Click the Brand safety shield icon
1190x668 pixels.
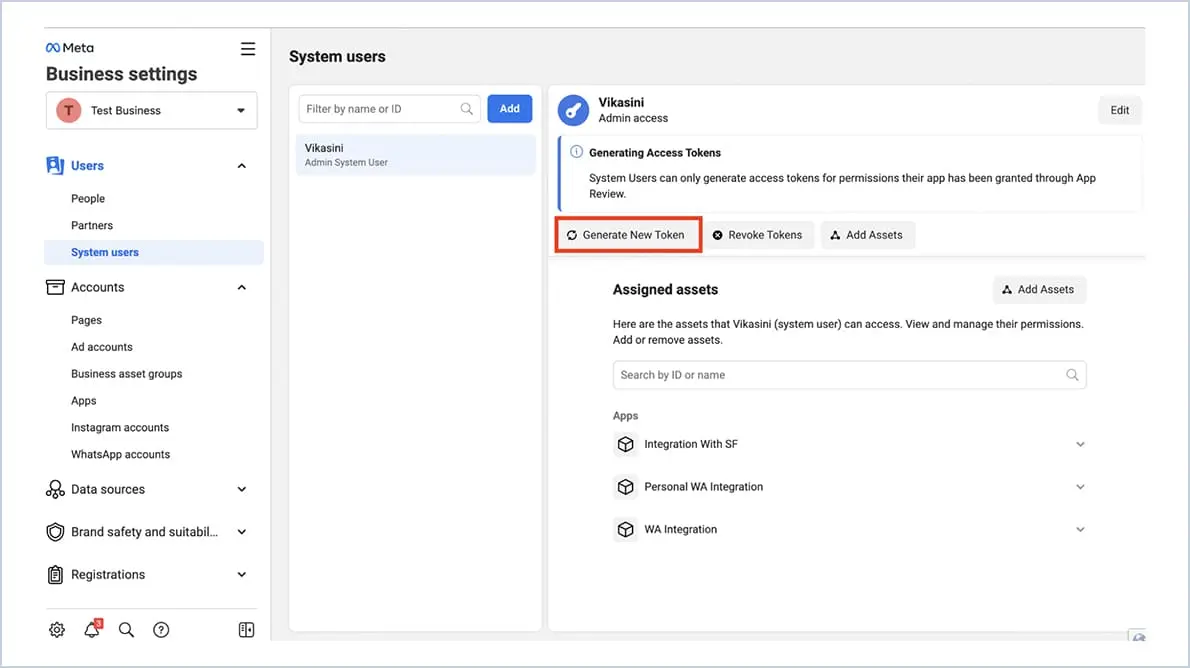point(55,532)
